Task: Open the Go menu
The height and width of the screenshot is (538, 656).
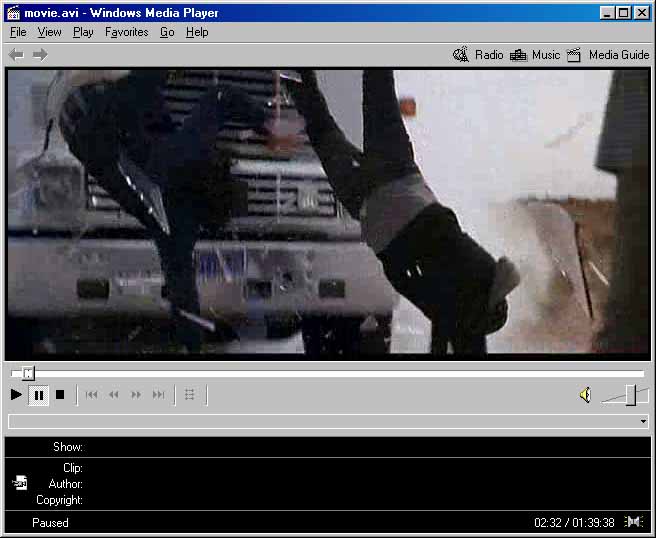Action: 167,32
